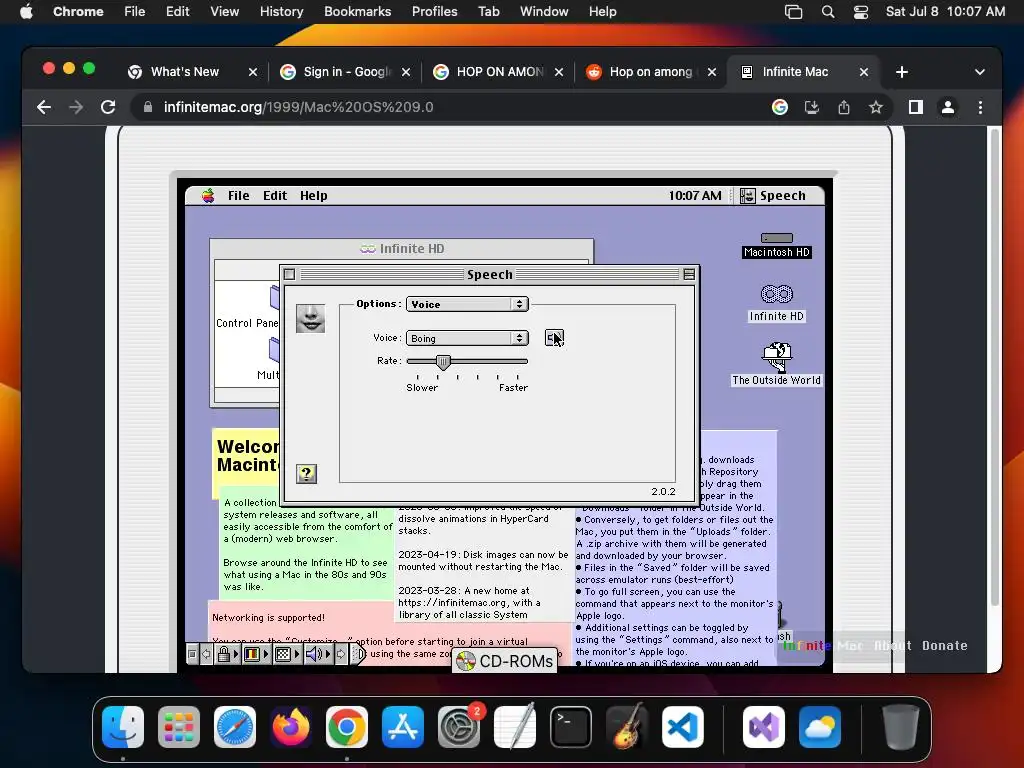
Task: Open the CD-ROMs drawer
Action: click(505, 661)
